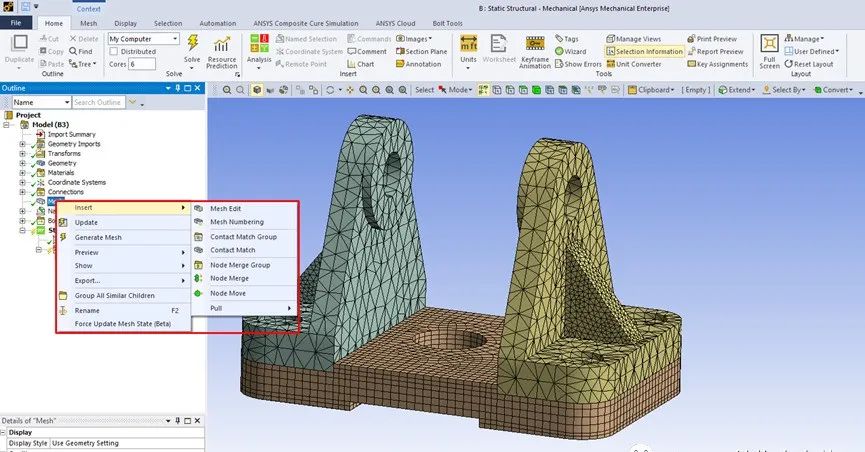This screenshot has width=865, height=452.
Task: Click the Keyframe Animation film icon
Action: (535, 43)
